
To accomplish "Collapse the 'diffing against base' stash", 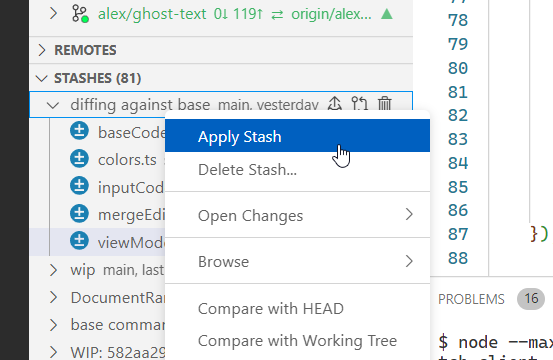I will [53, 105].
